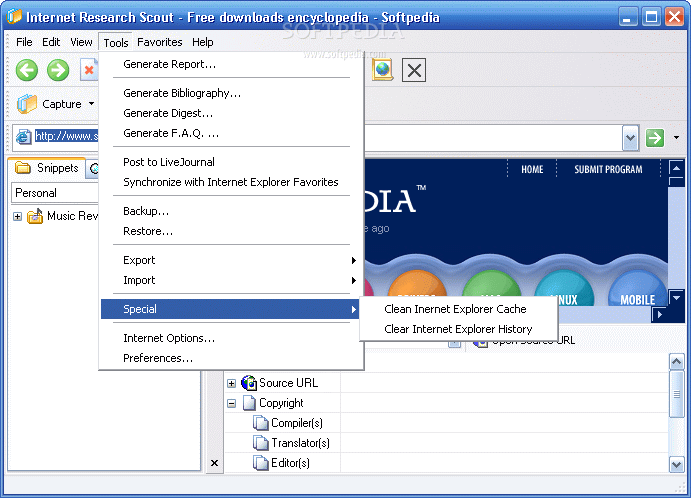Collapse the Copyright tree node
This screenshot has height=498, width=691.
(231, 403)
